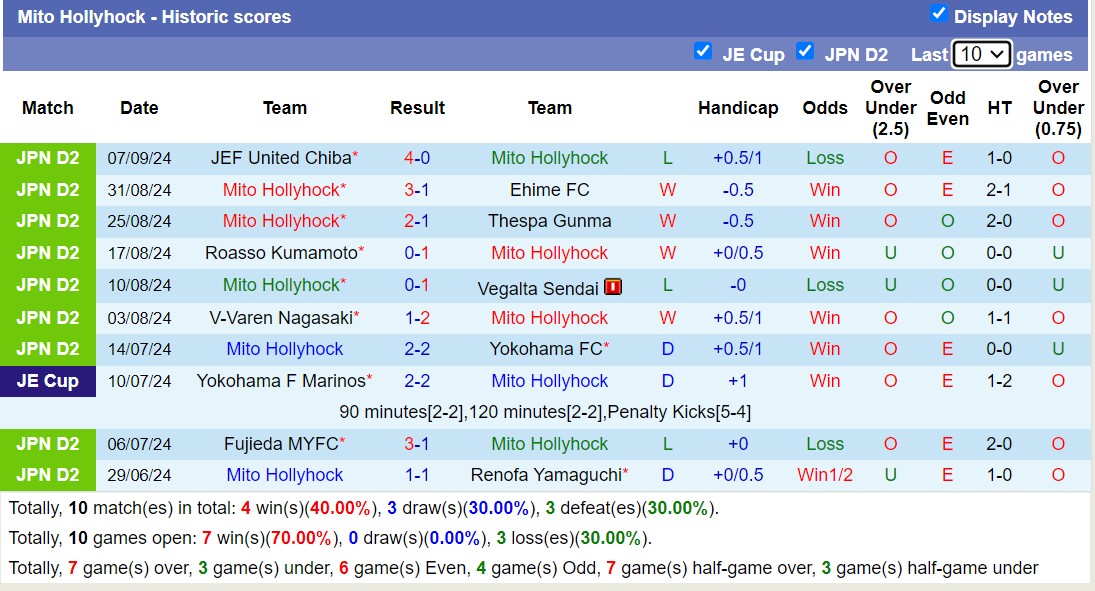Toggle the Display Notes checkbox
This screenshot has width=1095, height=591.
(938, 14)
